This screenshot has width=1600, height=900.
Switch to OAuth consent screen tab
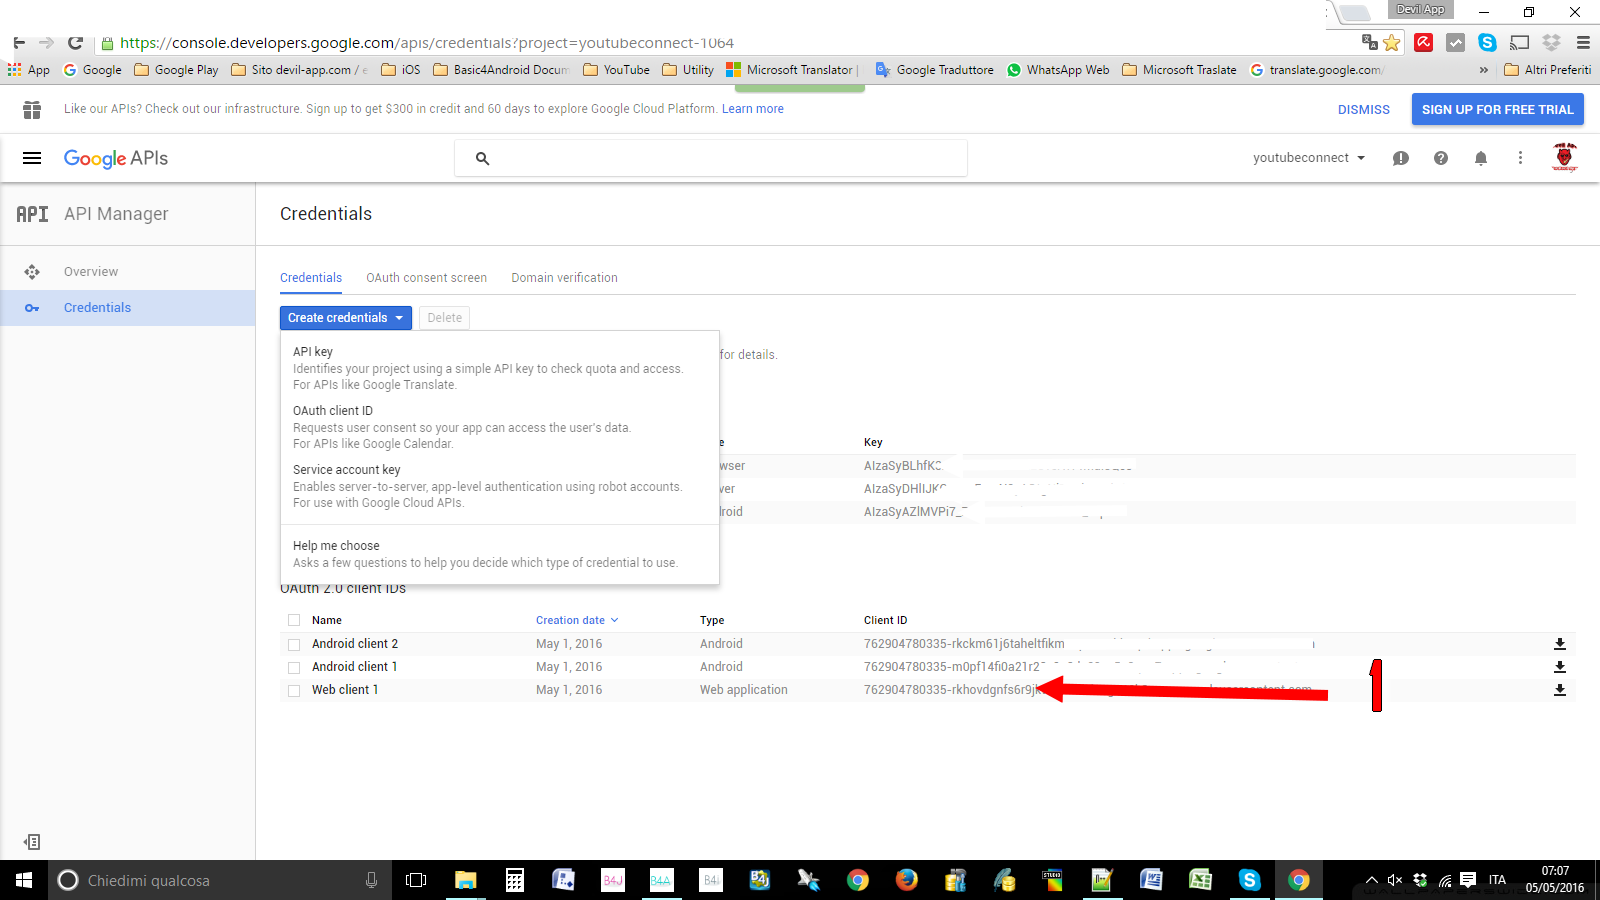(x=426, y=278)
